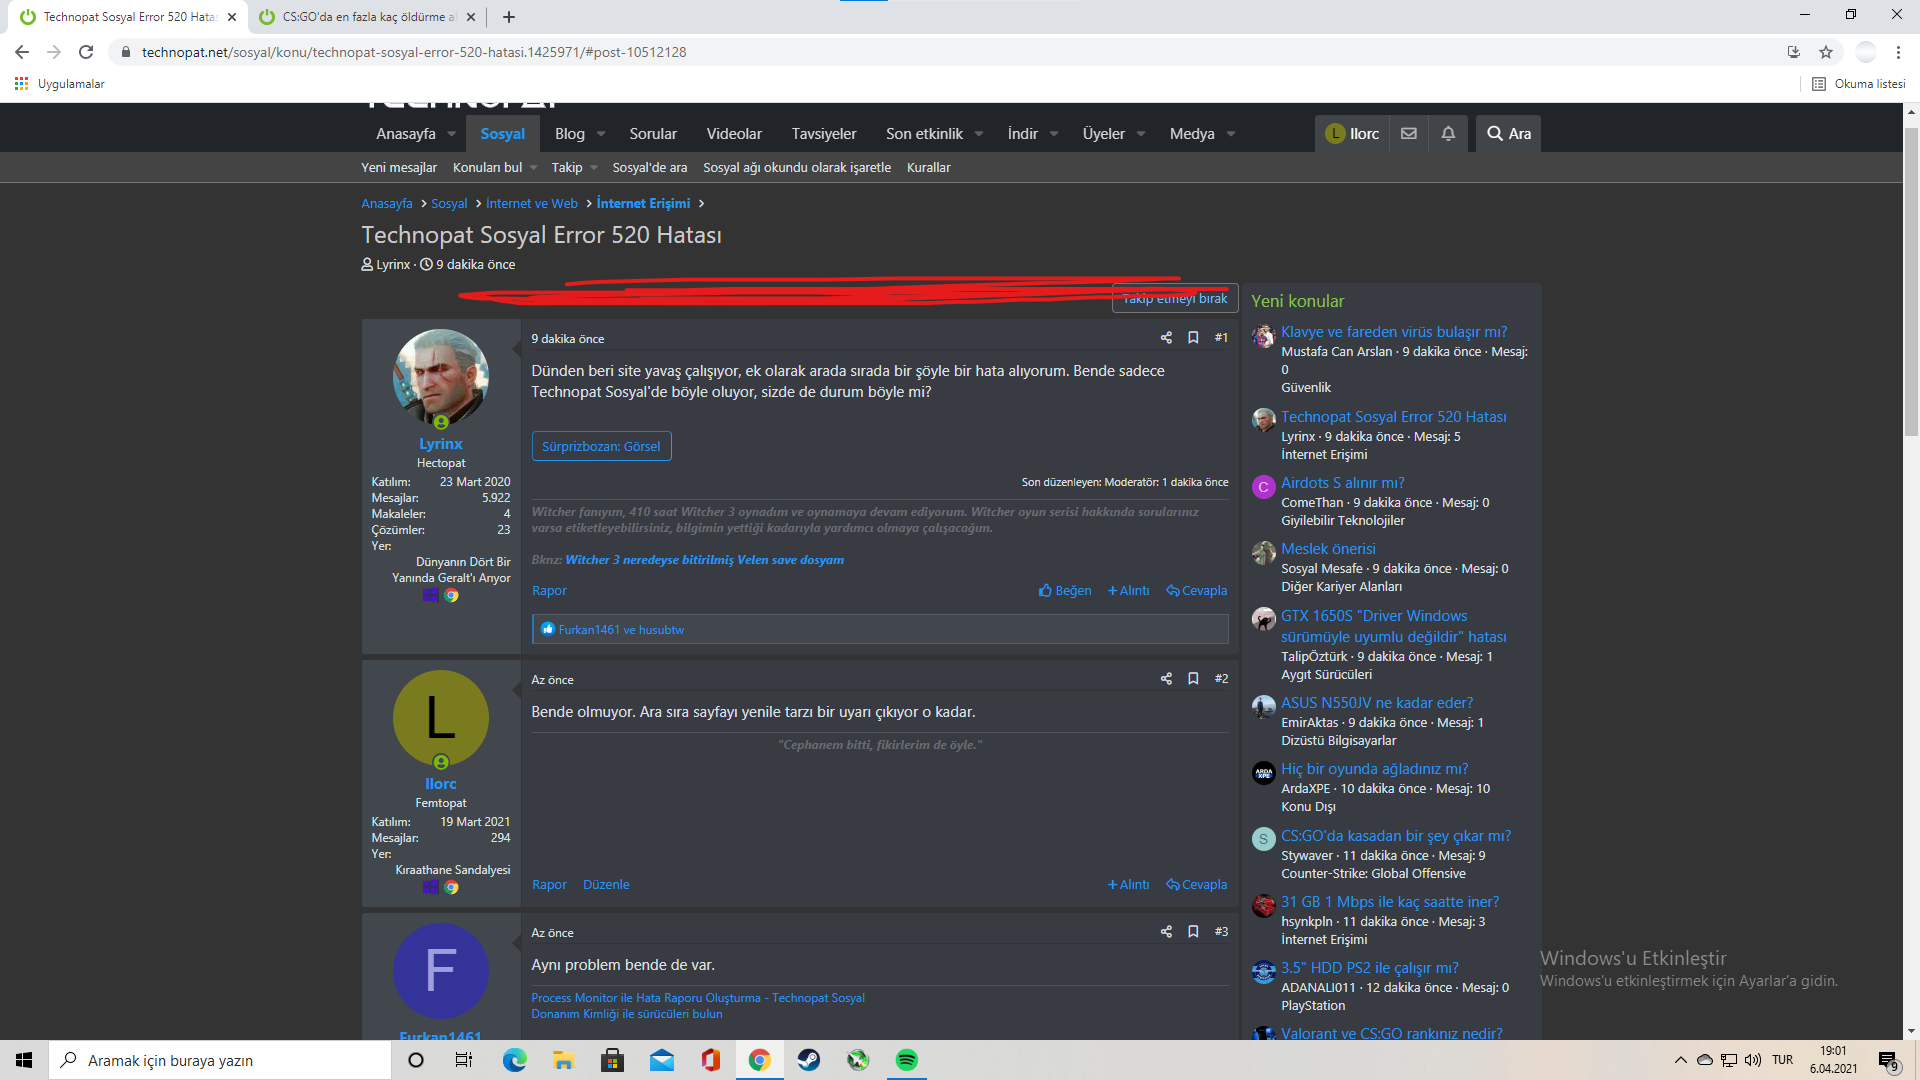
Task: Expand the Konuları bul dropdown
Action: point(533,168)
